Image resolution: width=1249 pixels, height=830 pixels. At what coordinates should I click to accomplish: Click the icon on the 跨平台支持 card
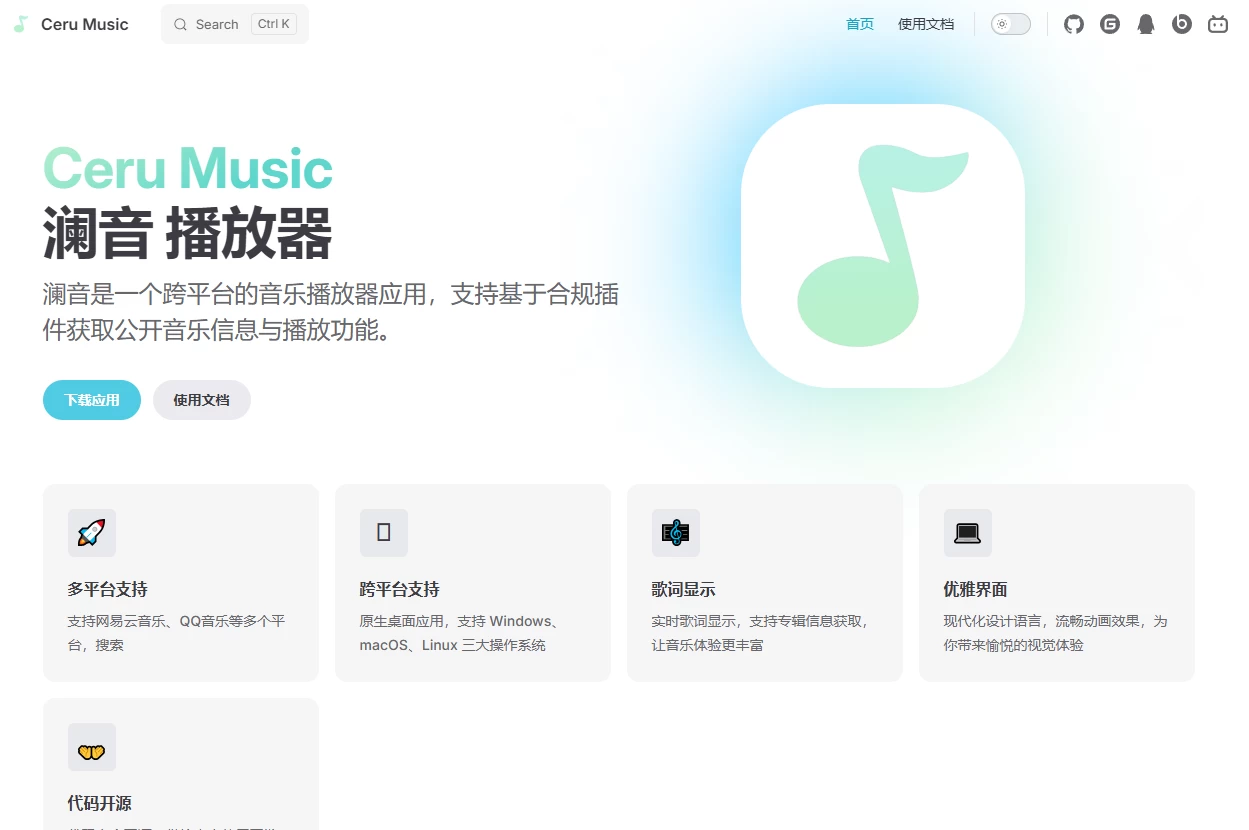coord(383,533)
